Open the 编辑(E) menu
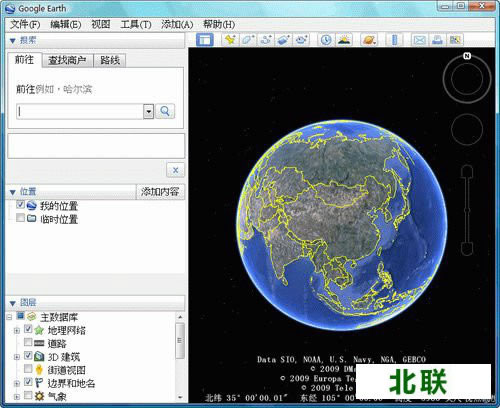The image size is (500, 408). (x=66, y=24)
